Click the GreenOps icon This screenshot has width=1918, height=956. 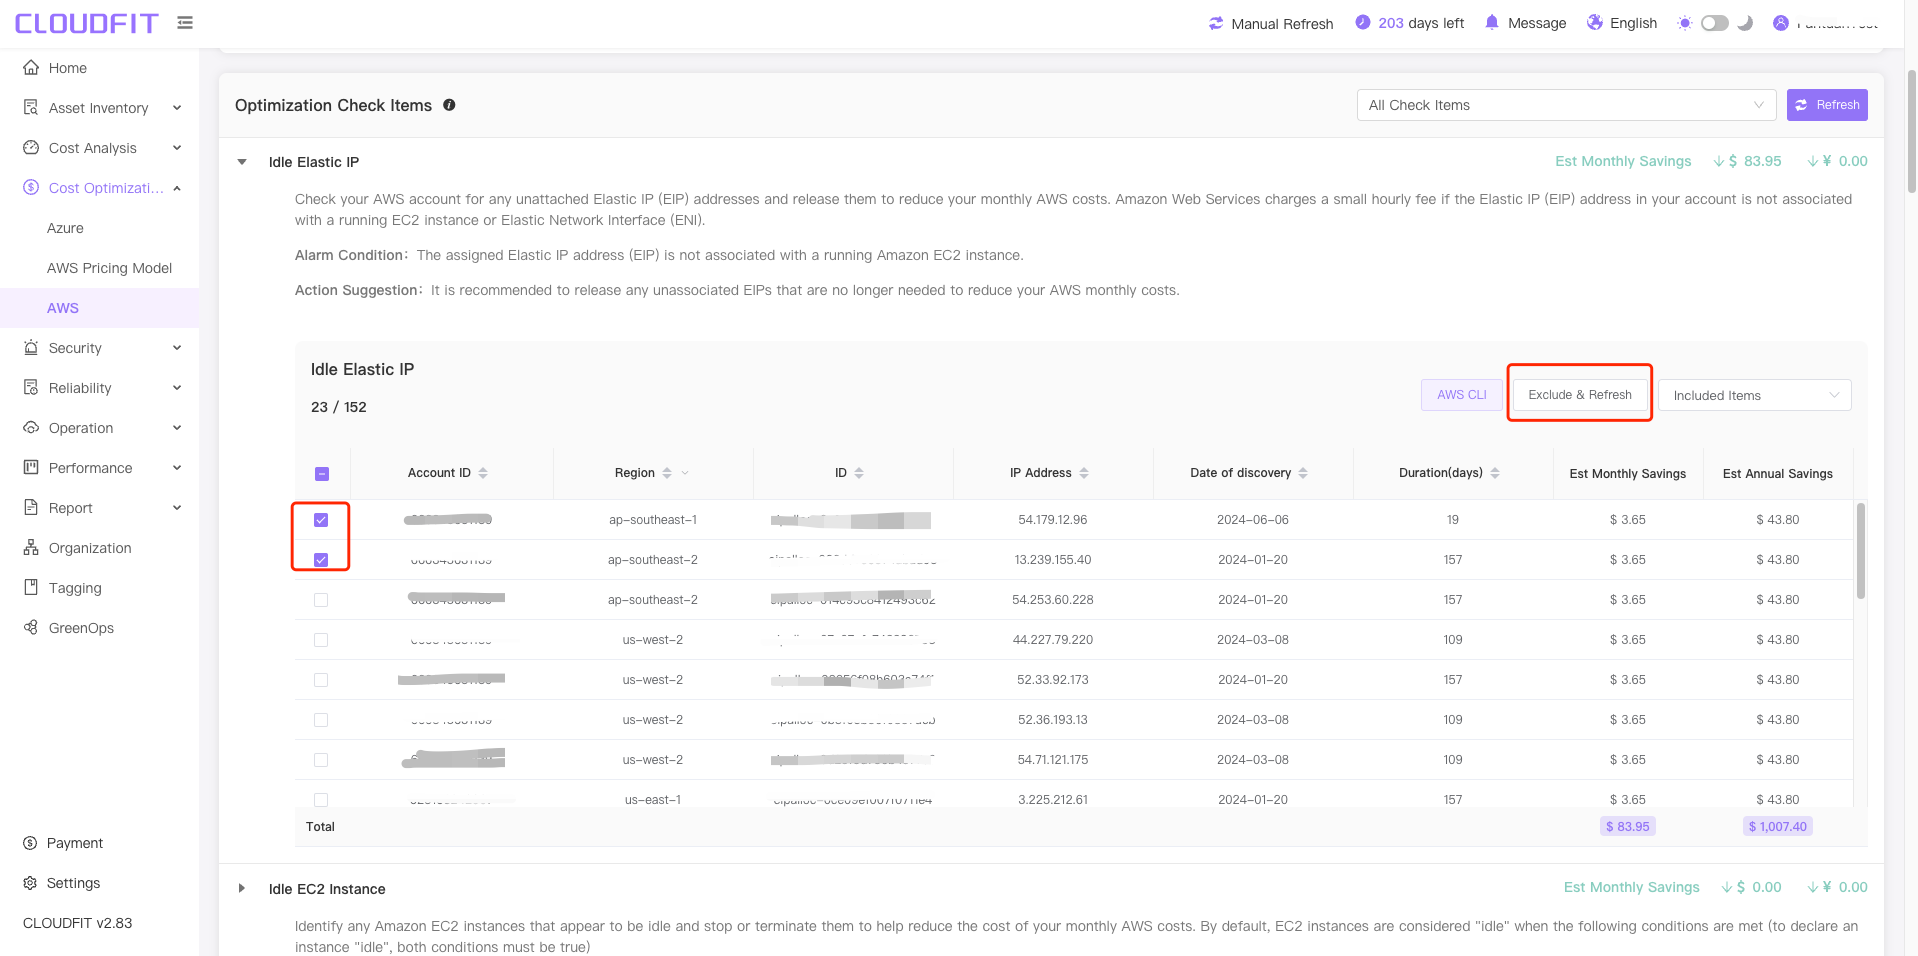[31, 627]
